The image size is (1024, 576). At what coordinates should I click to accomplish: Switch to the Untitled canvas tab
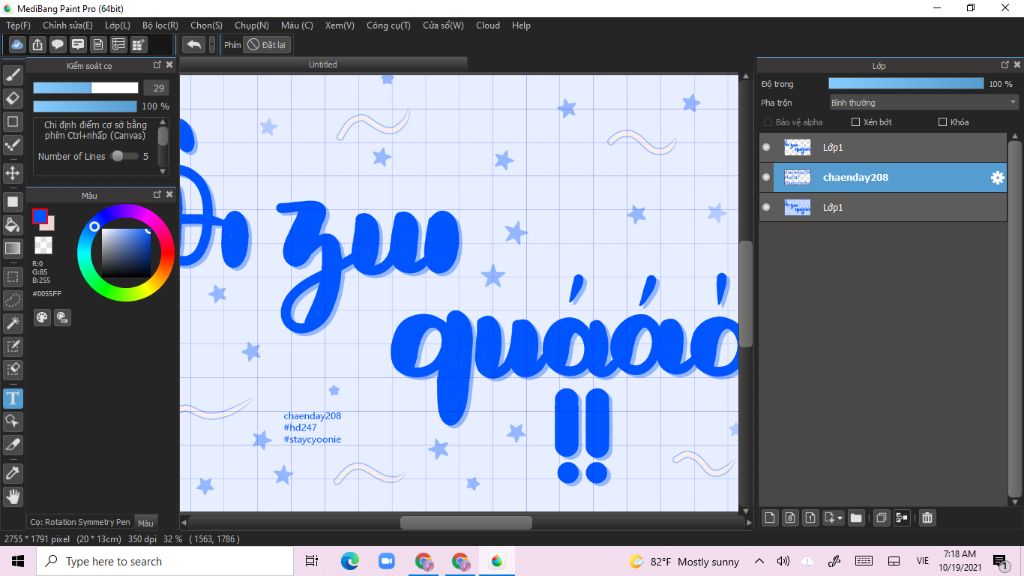pos(323,64)
